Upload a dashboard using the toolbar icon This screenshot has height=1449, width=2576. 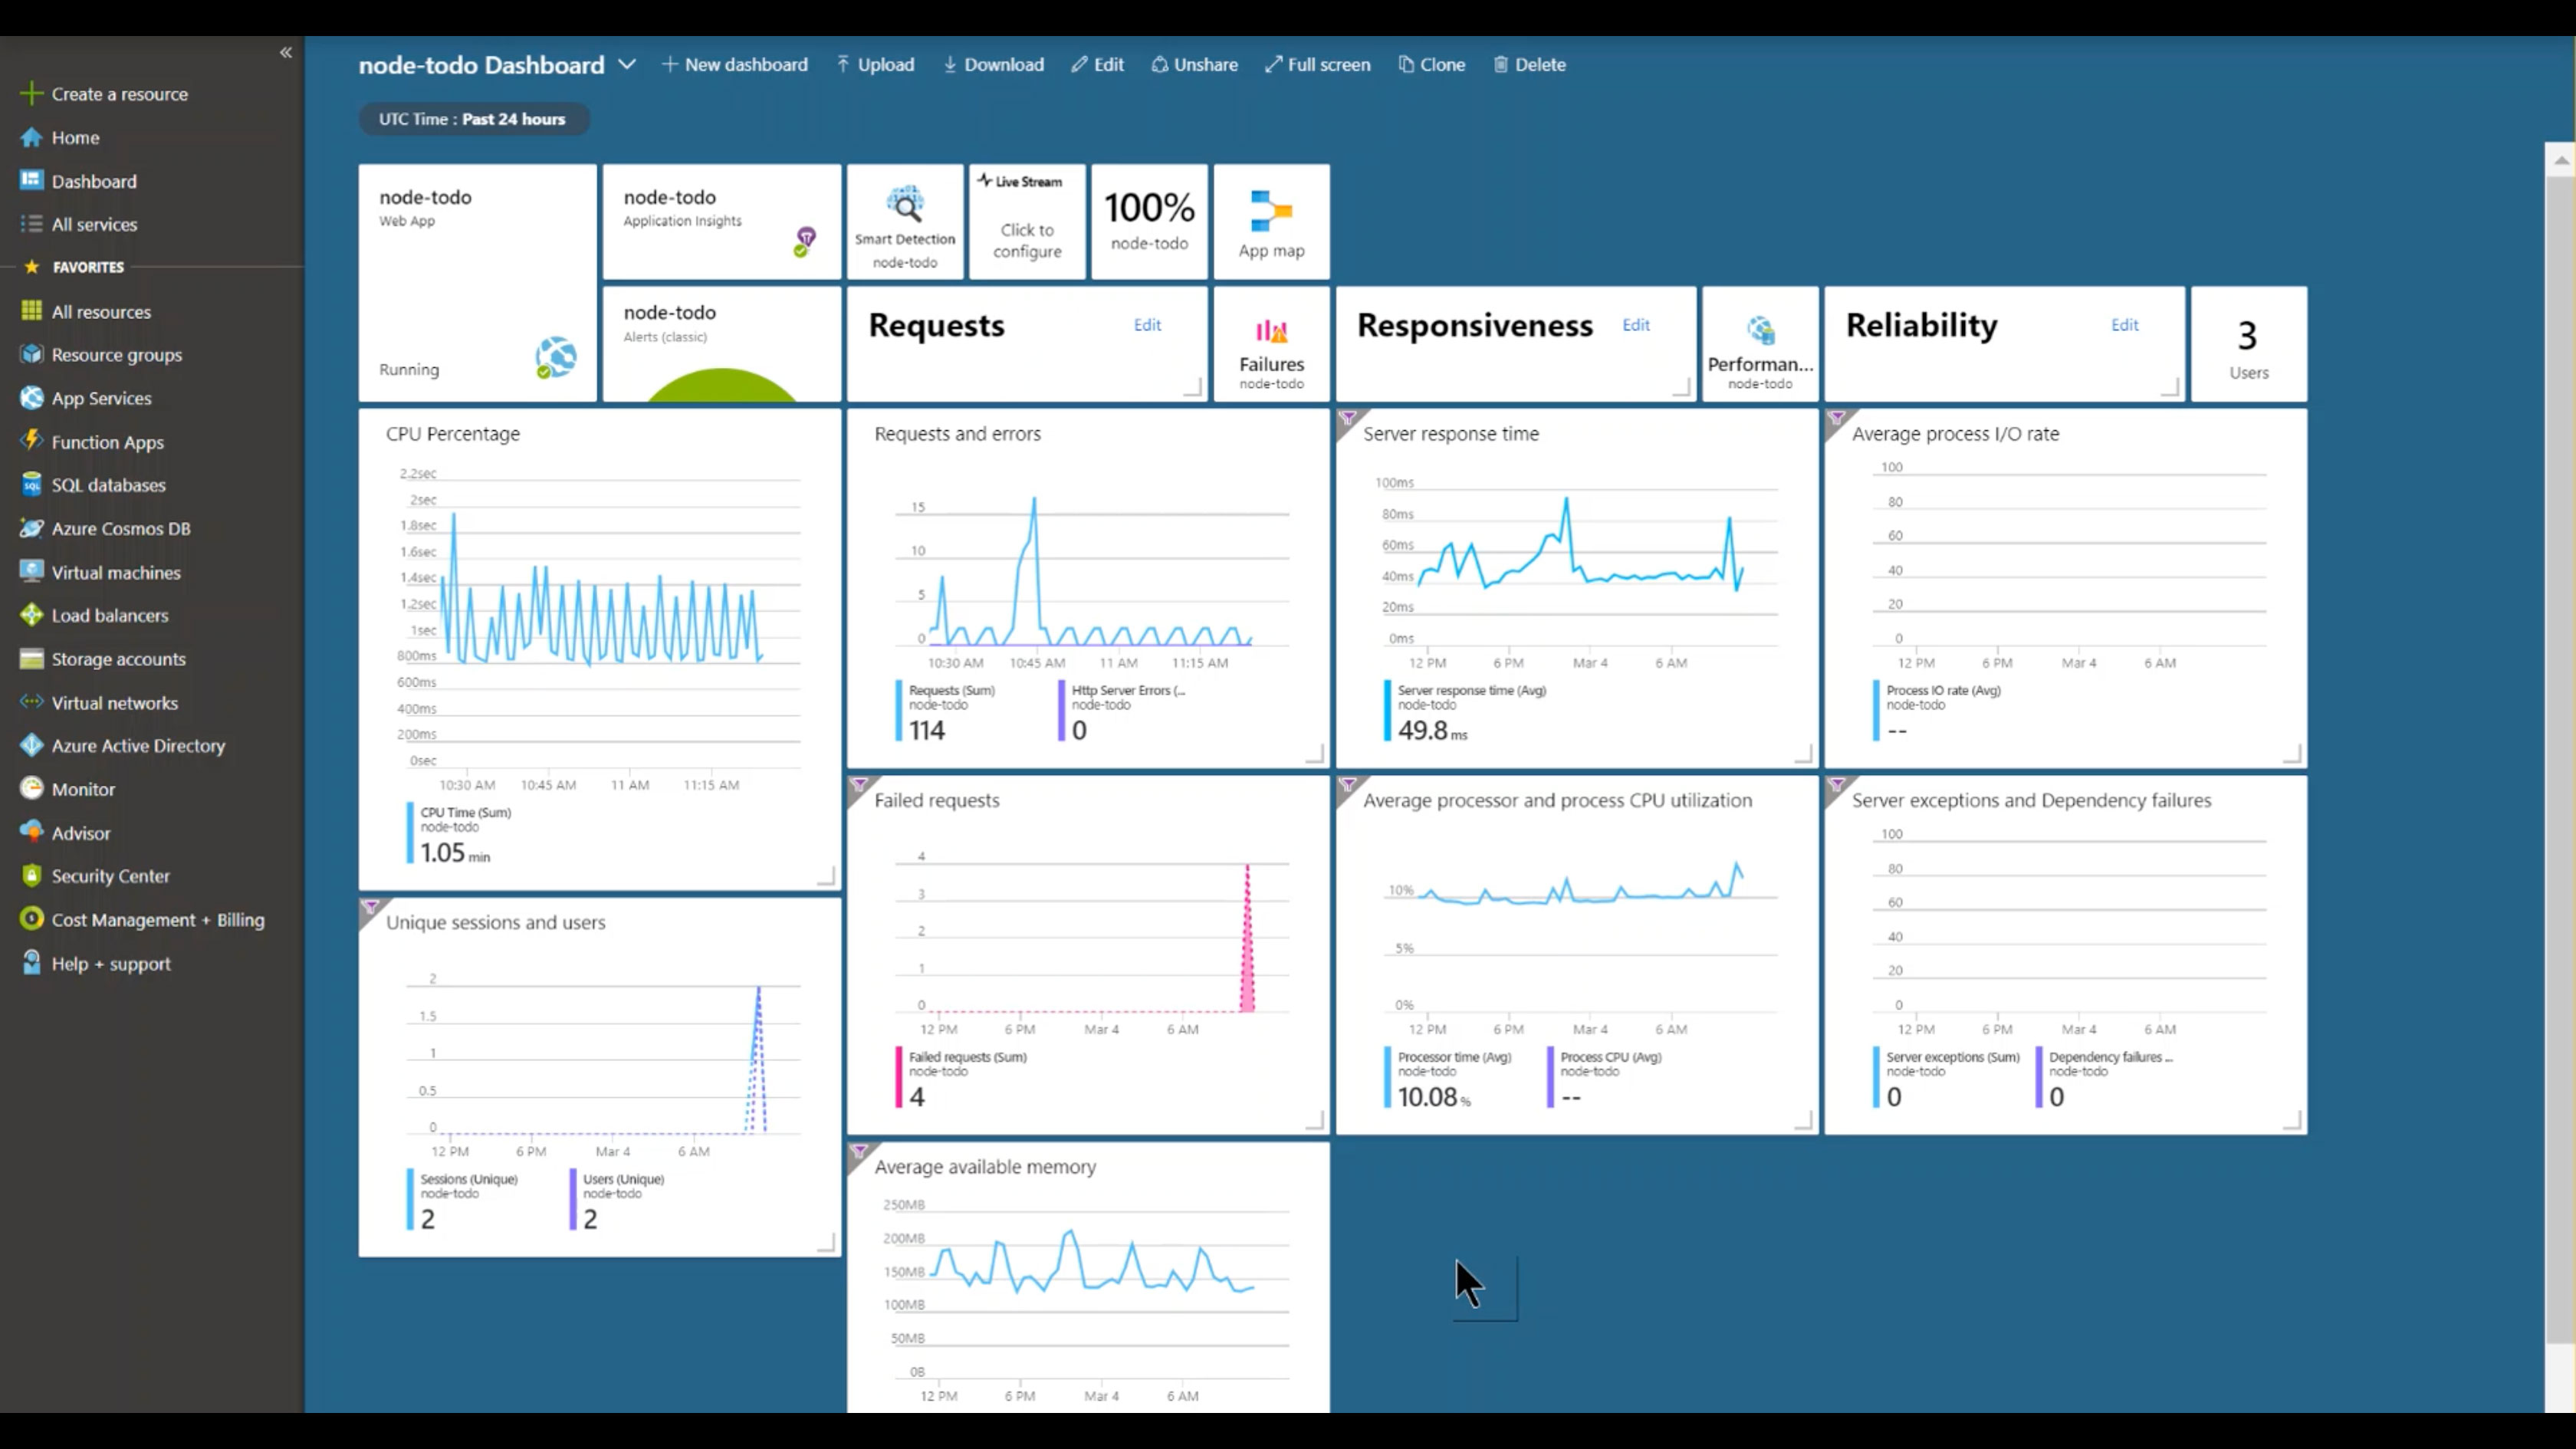875,64
